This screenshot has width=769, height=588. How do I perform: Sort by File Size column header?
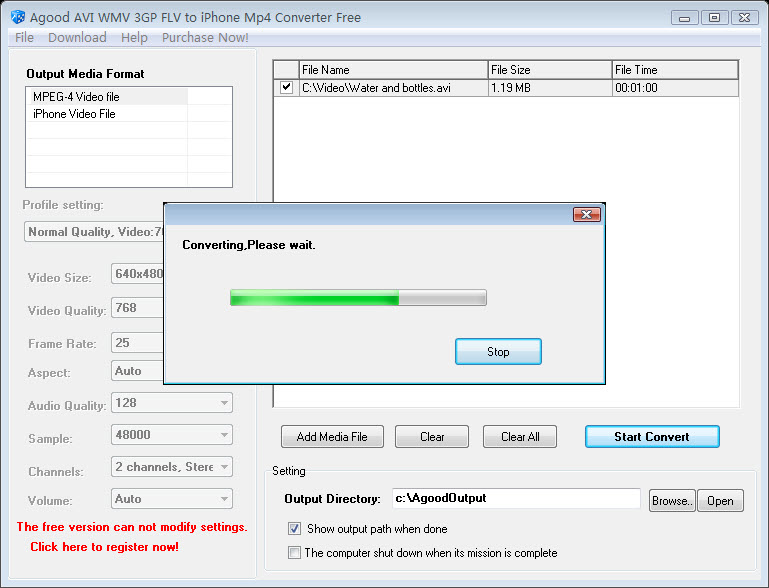tap(550, 70)
